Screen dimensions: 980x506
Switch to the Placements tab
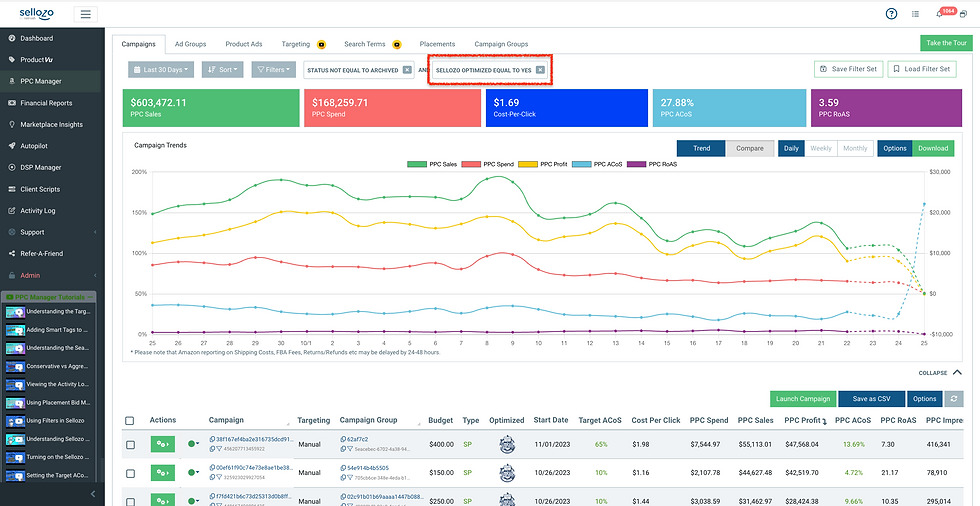point(437,44)
